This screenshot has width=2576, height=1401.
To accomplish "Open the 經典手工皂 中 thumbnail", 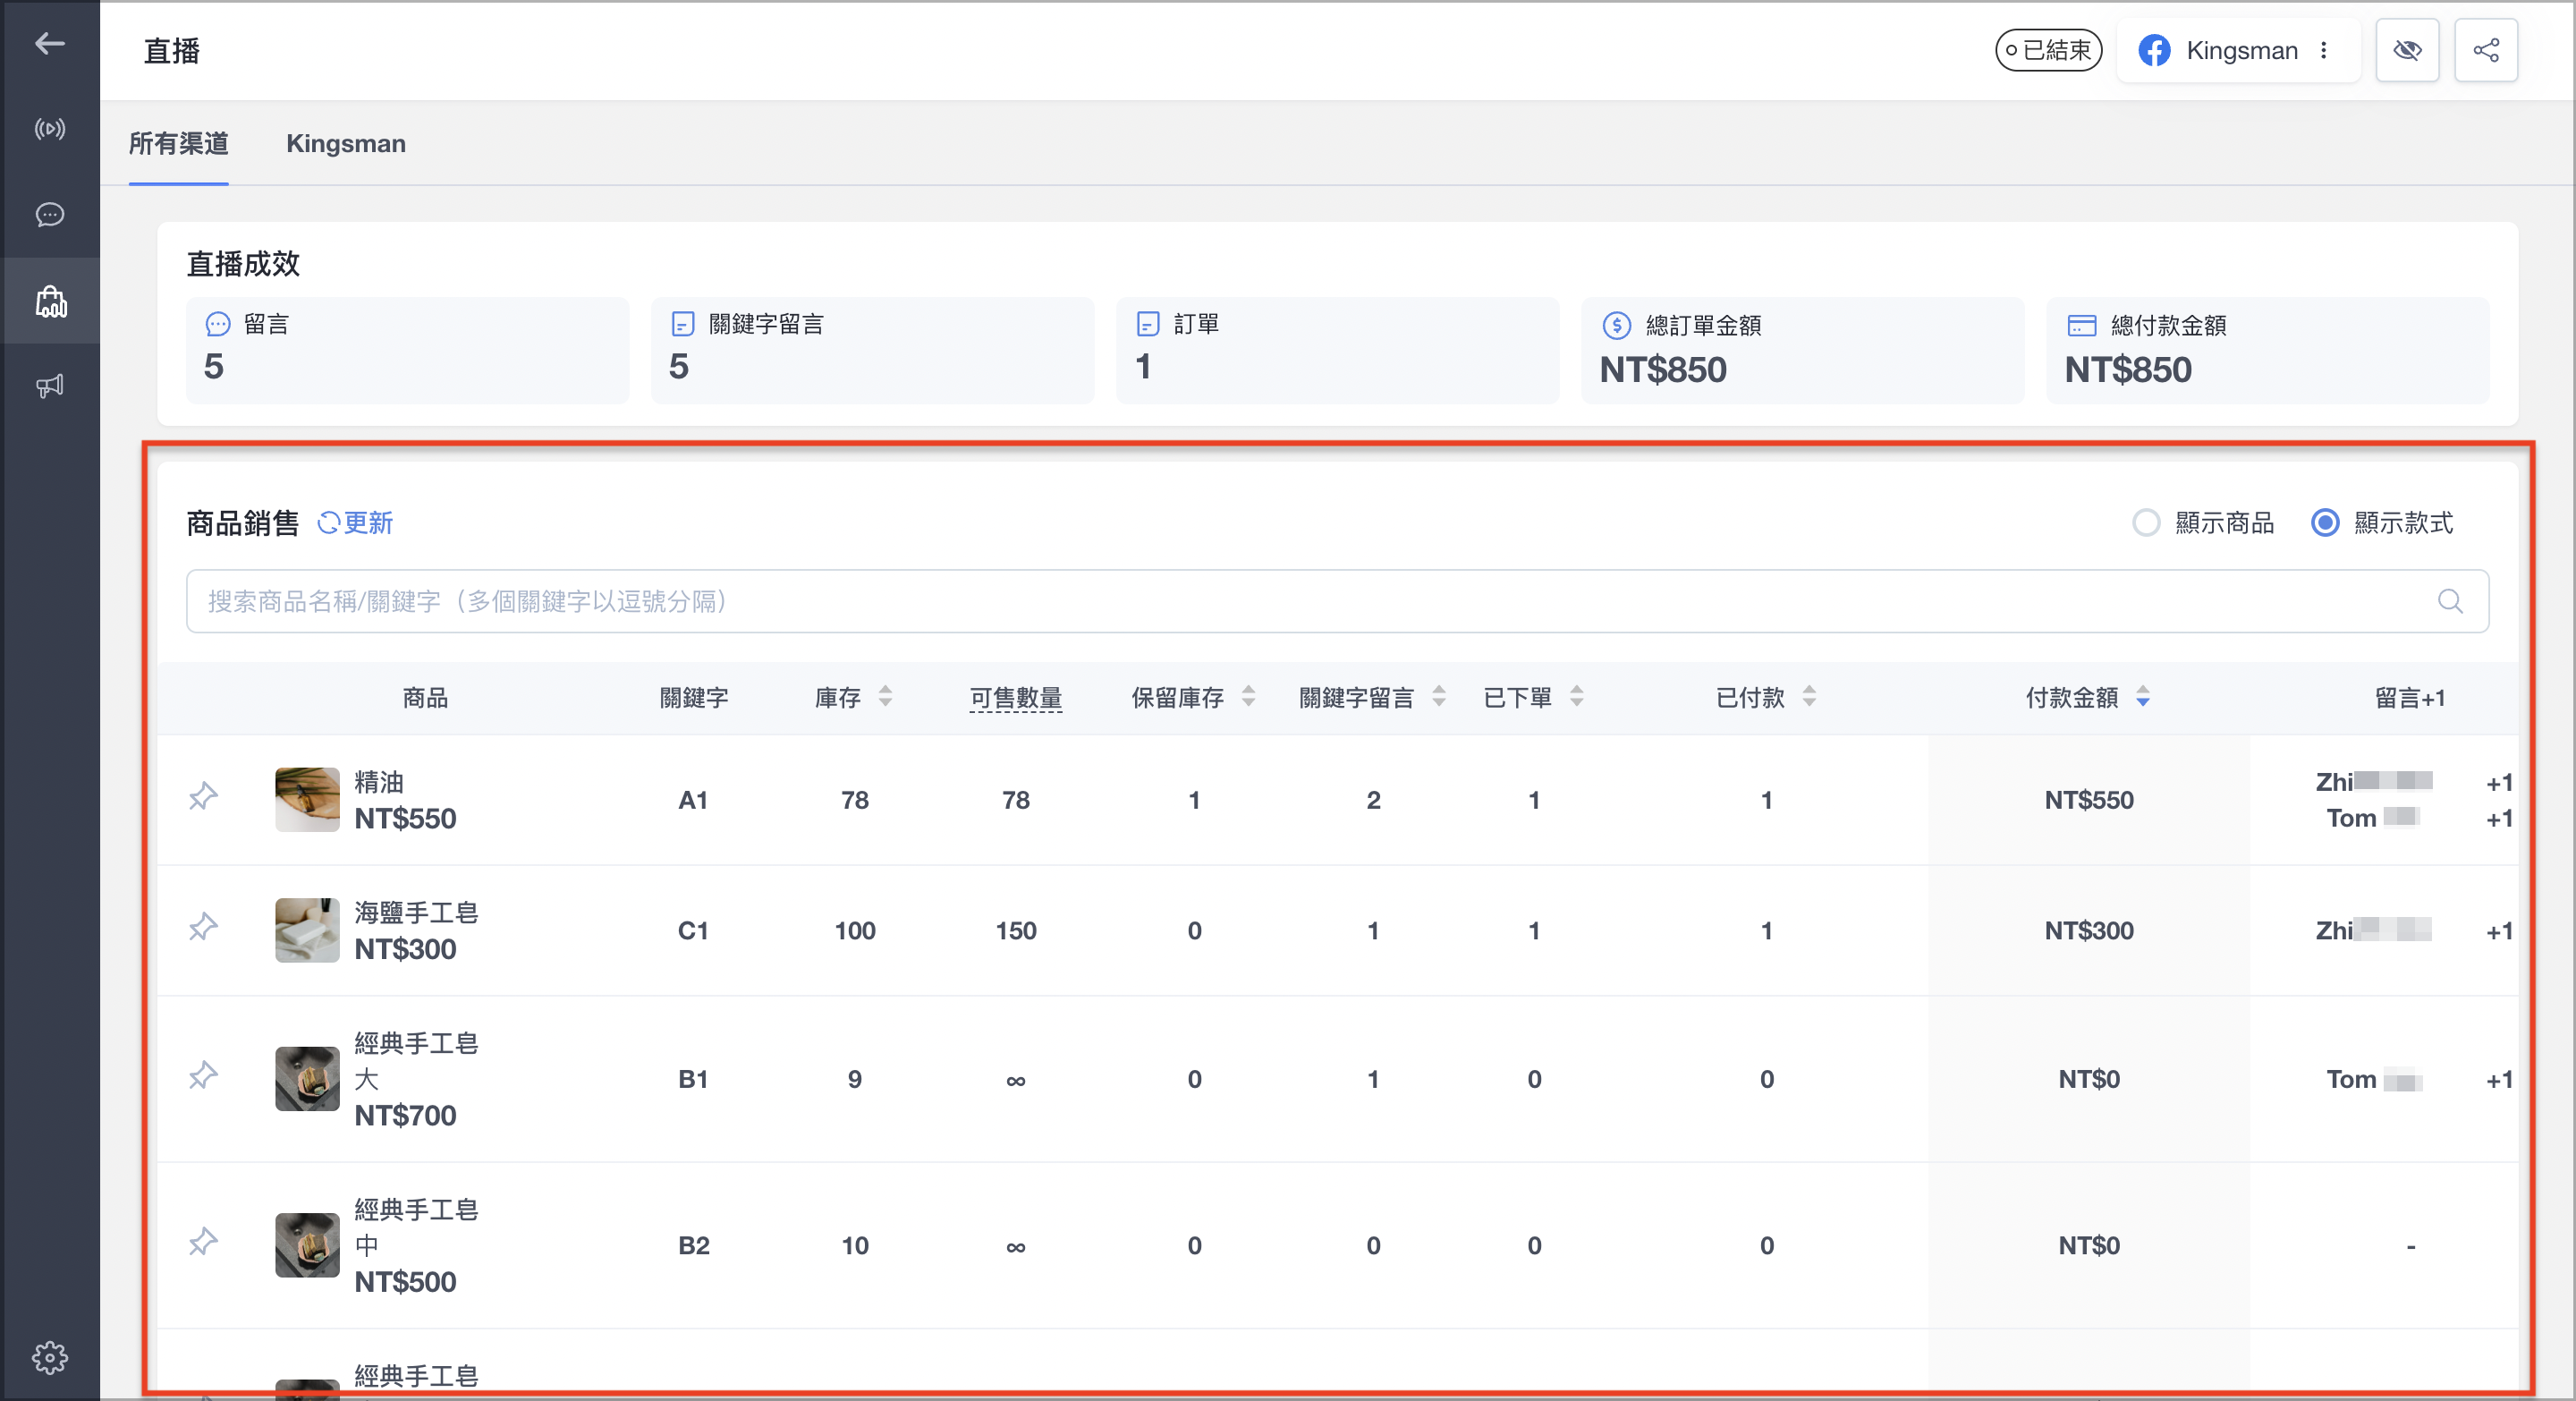I will point(307,1245).
